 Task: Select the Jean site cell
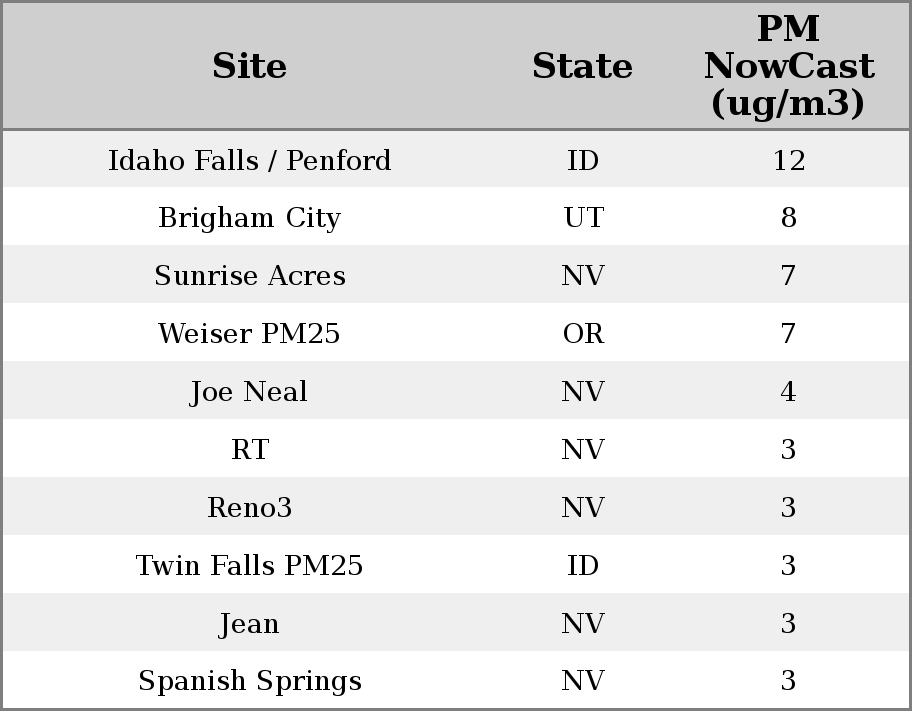point(250,624)
